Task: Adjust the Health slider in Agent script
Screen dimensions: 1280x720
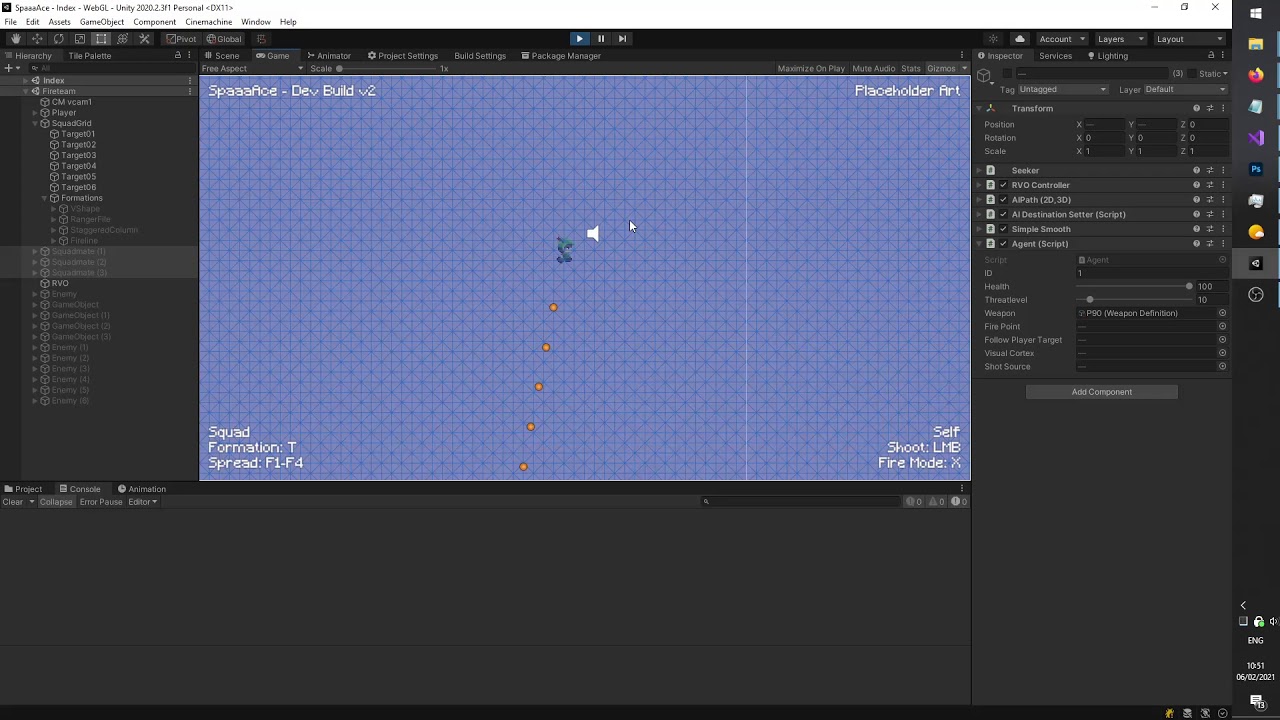Action: (1188, 287)
